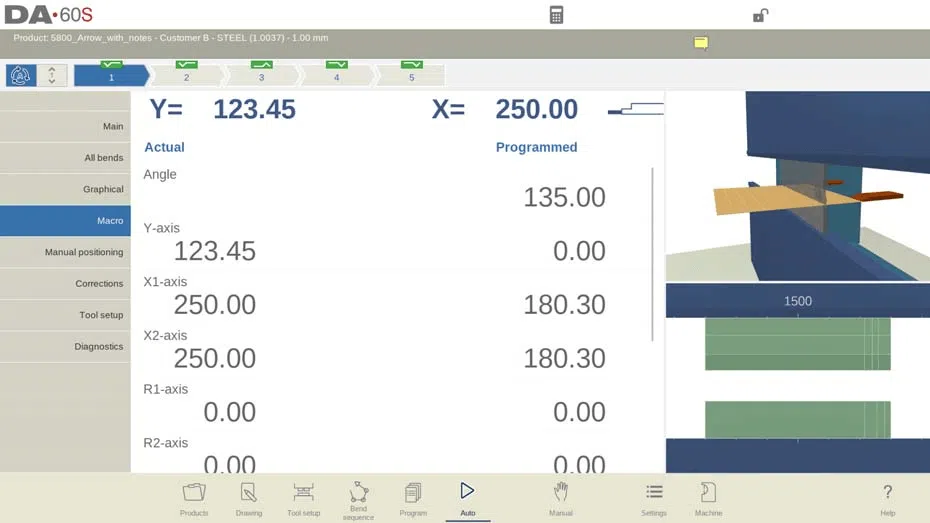Open the yellow product notes icon
The height and width of the screenshot is (523, 930).
[701, 43]
